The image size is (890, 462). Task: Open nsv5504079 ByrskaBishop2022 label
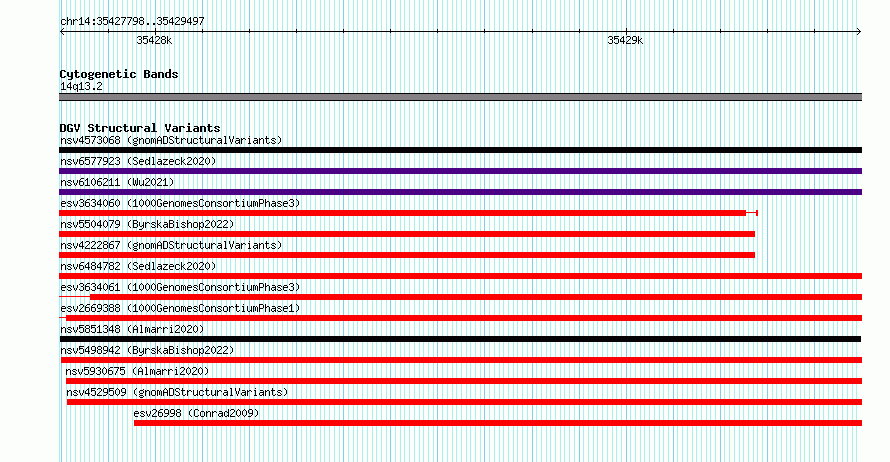coord(147,224)
